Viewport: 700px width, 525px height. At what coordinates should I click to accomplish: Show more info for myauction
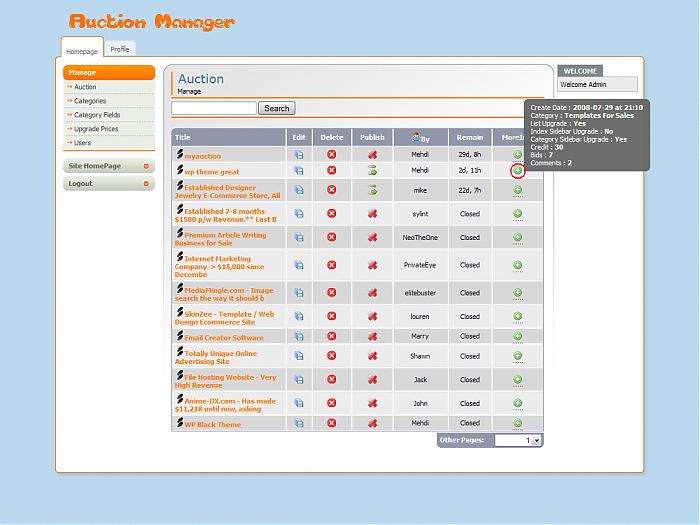pos(517,155)
